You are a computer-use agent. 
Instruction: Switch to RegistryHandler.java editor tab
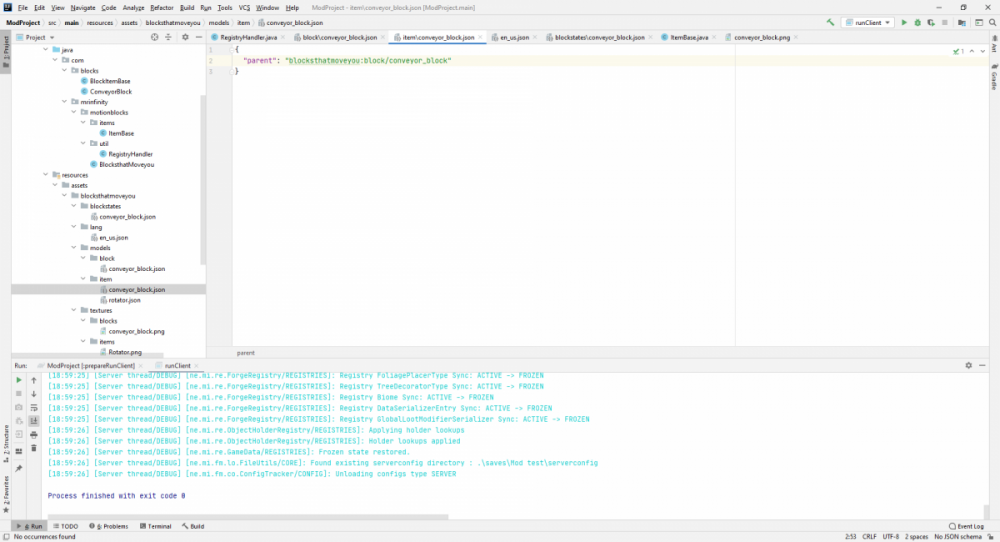247,37
